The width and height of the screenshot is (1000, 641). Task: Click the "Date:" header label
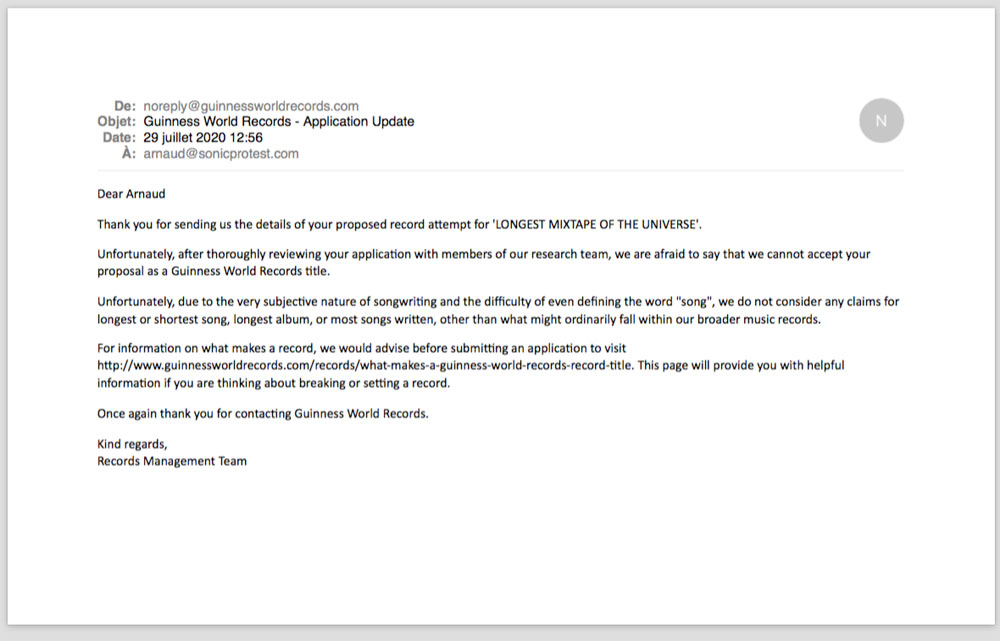[119, 138]
